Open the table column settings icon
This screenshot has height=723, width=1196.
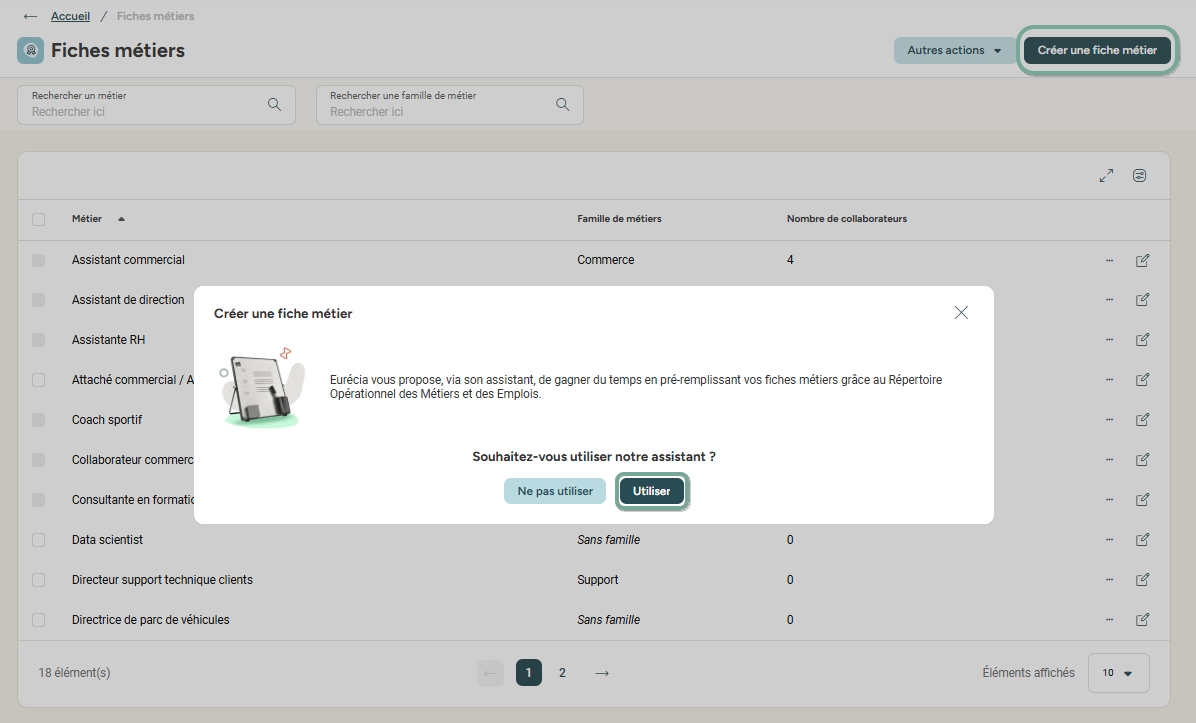tap(1140, 176)
